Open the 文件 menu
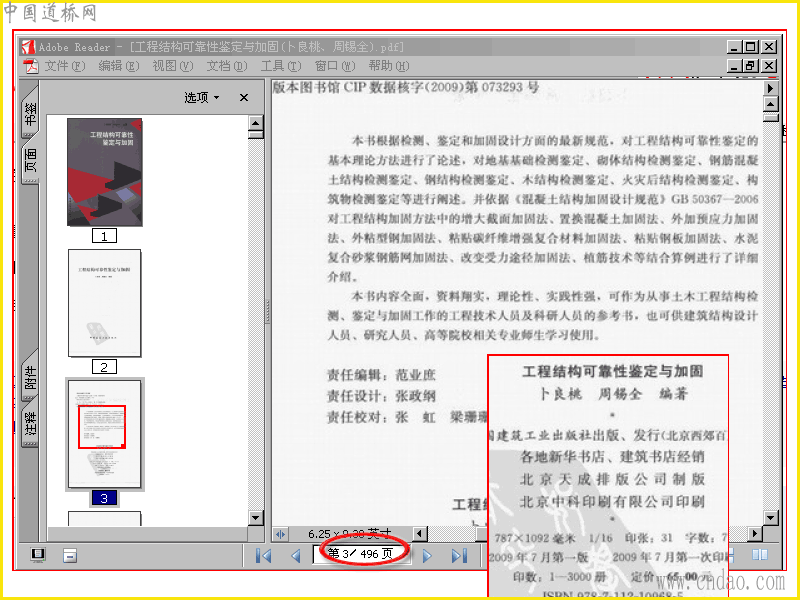Viewport: 800px width, 600px height. pos(64,66)
